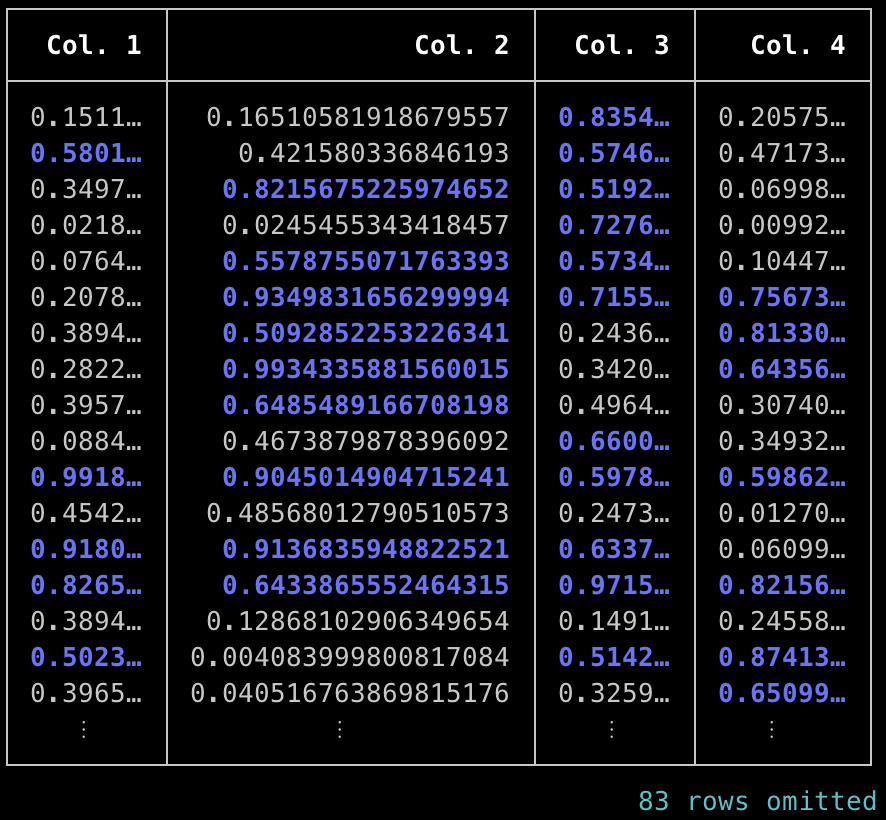The width and height of the screenshot is (886, 820).
Task: Select the Col. 4 cell 0.75673…
Action: (782, 297)
